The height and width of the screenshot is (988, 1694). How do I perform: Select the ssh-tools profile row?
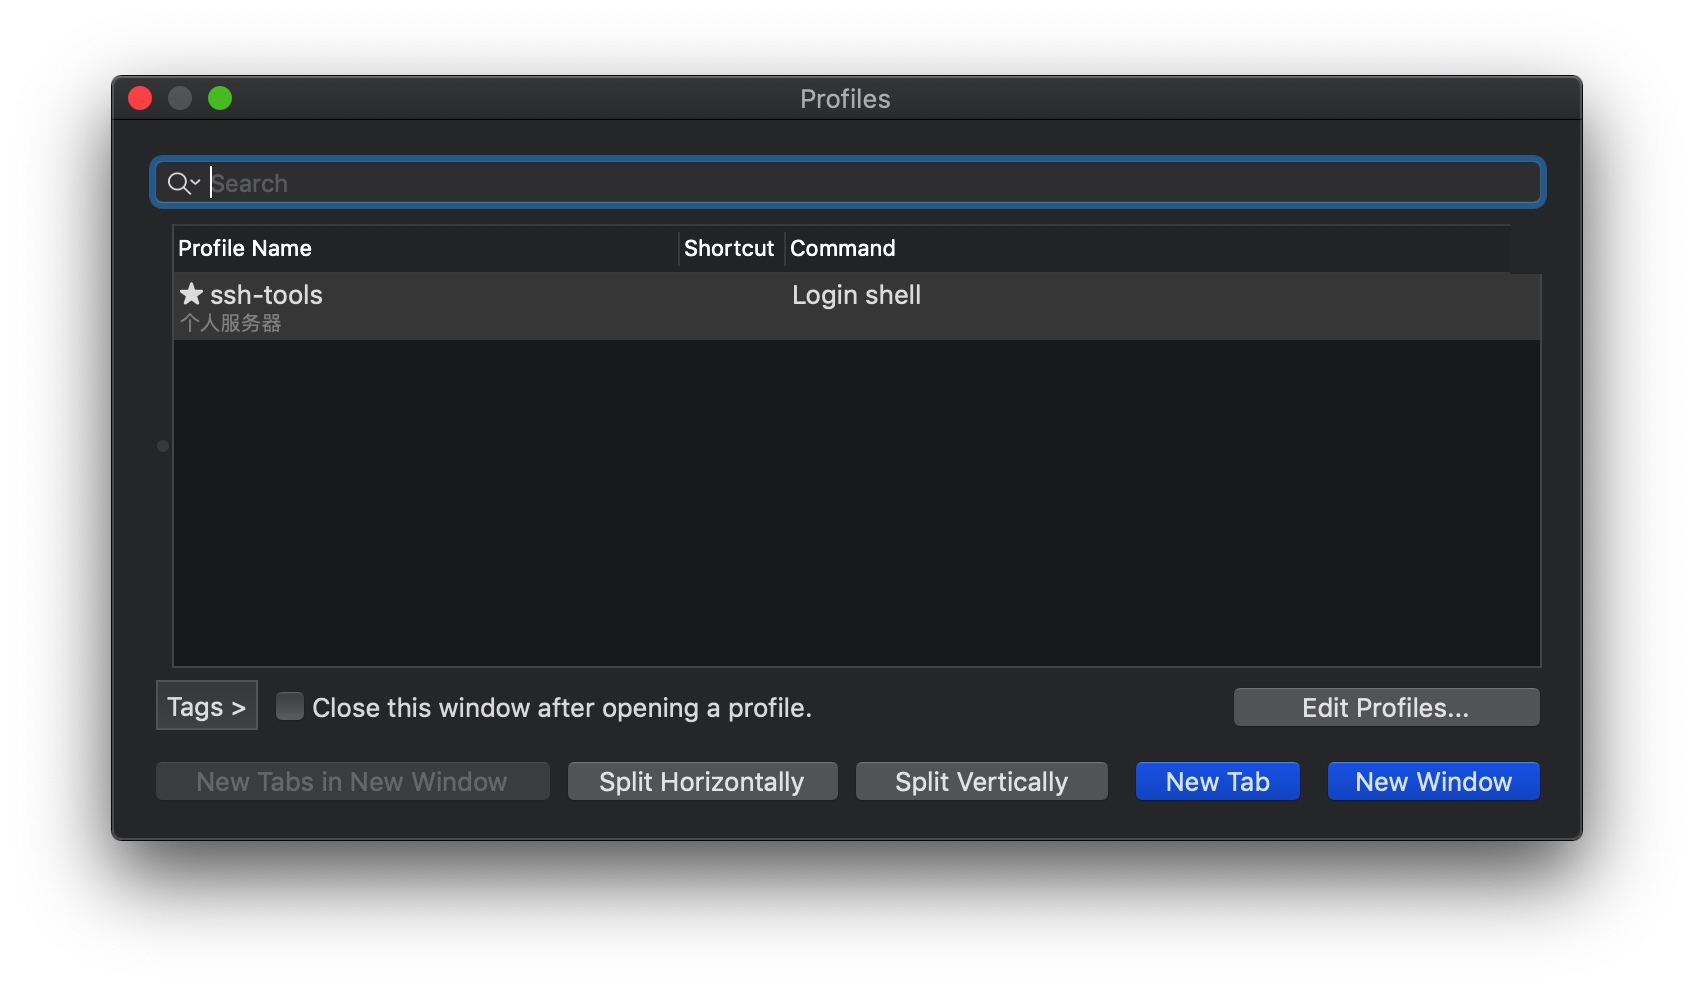[x=857, y=306]
